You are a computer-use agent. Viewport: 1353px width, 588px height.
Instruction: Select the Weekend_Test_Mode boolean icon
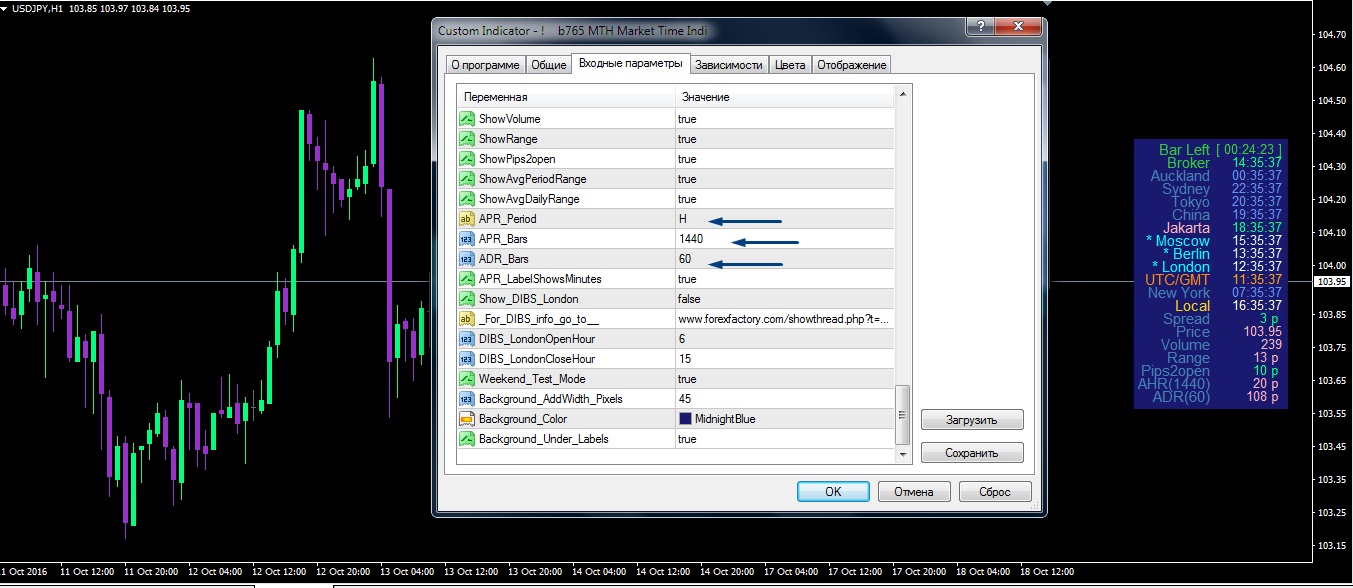467,379
